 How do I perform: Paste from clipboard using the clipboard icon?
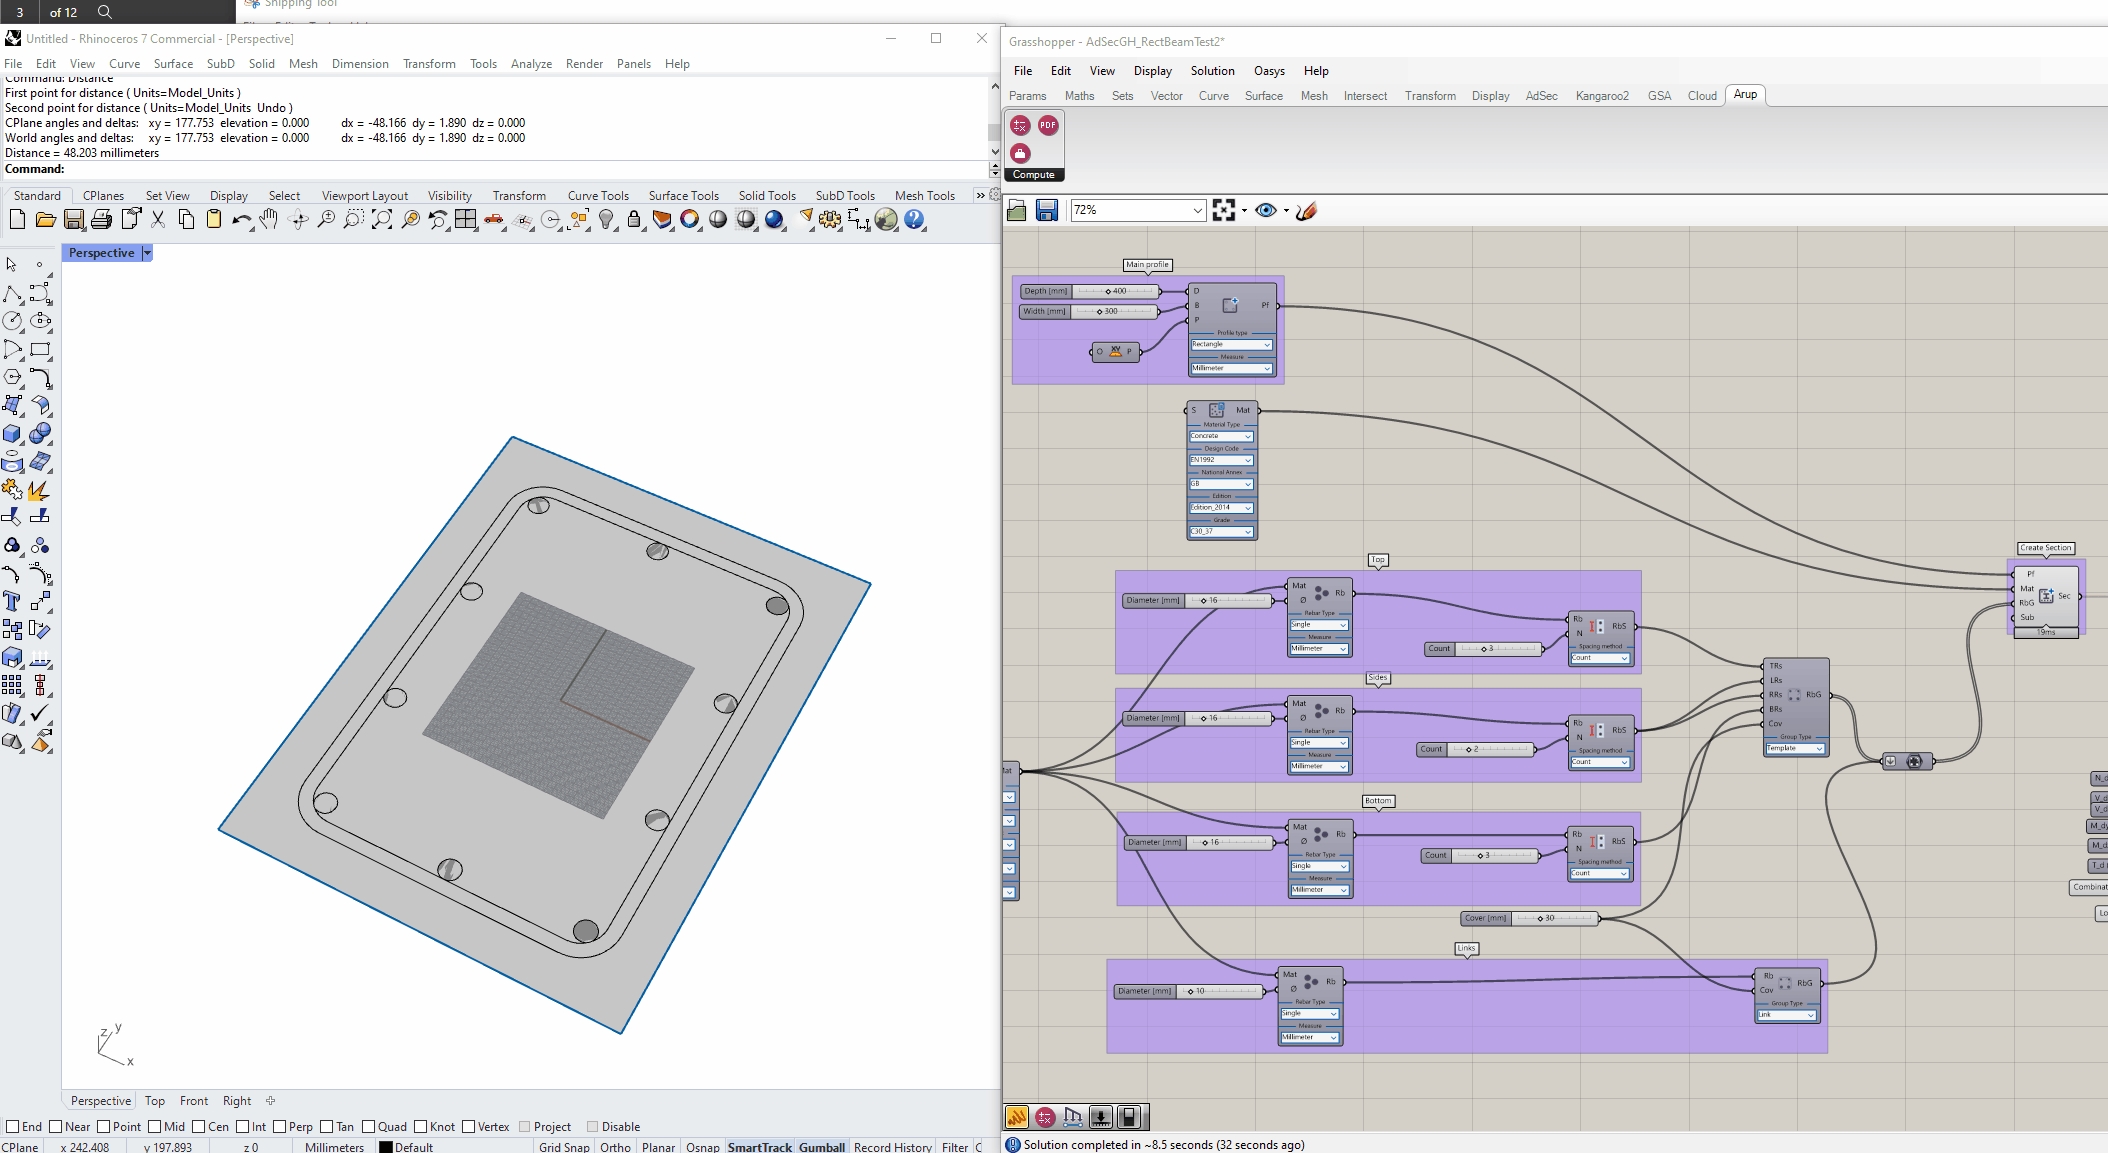214,220
